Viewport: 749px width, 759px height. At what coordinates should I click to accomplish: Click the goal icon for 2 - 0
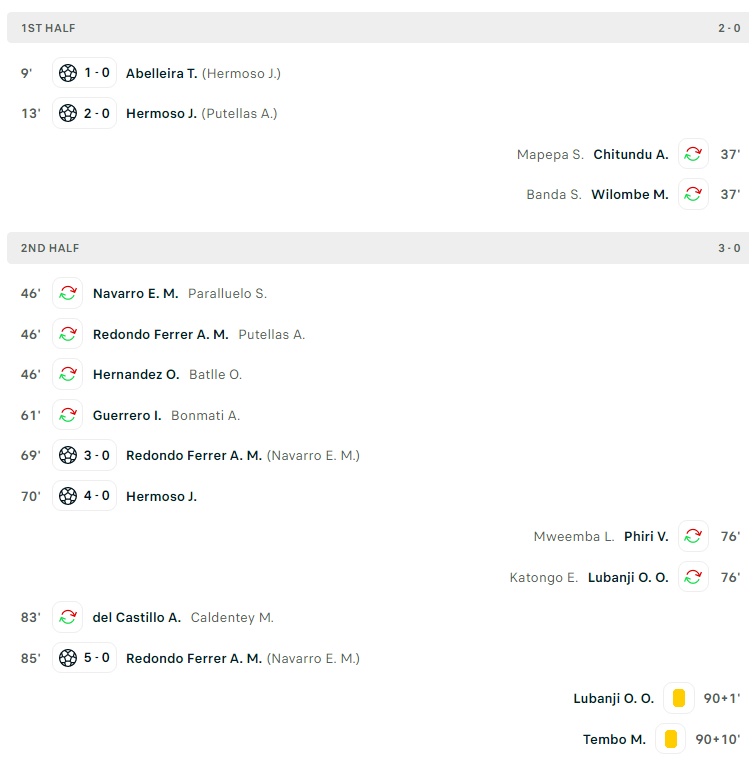[x=68, y=113]
